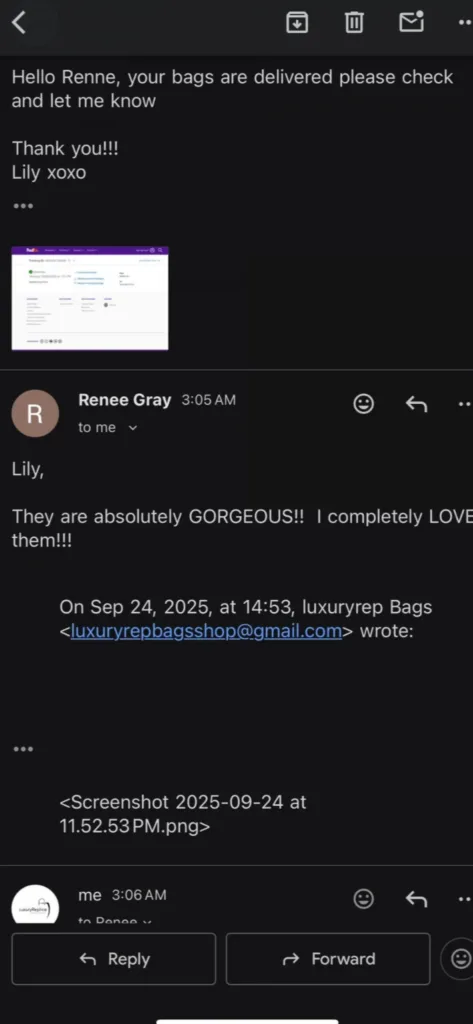Add emoji reaction to the 3:06 AM message
473x1024 pixels.
click(x=363, y=899)
